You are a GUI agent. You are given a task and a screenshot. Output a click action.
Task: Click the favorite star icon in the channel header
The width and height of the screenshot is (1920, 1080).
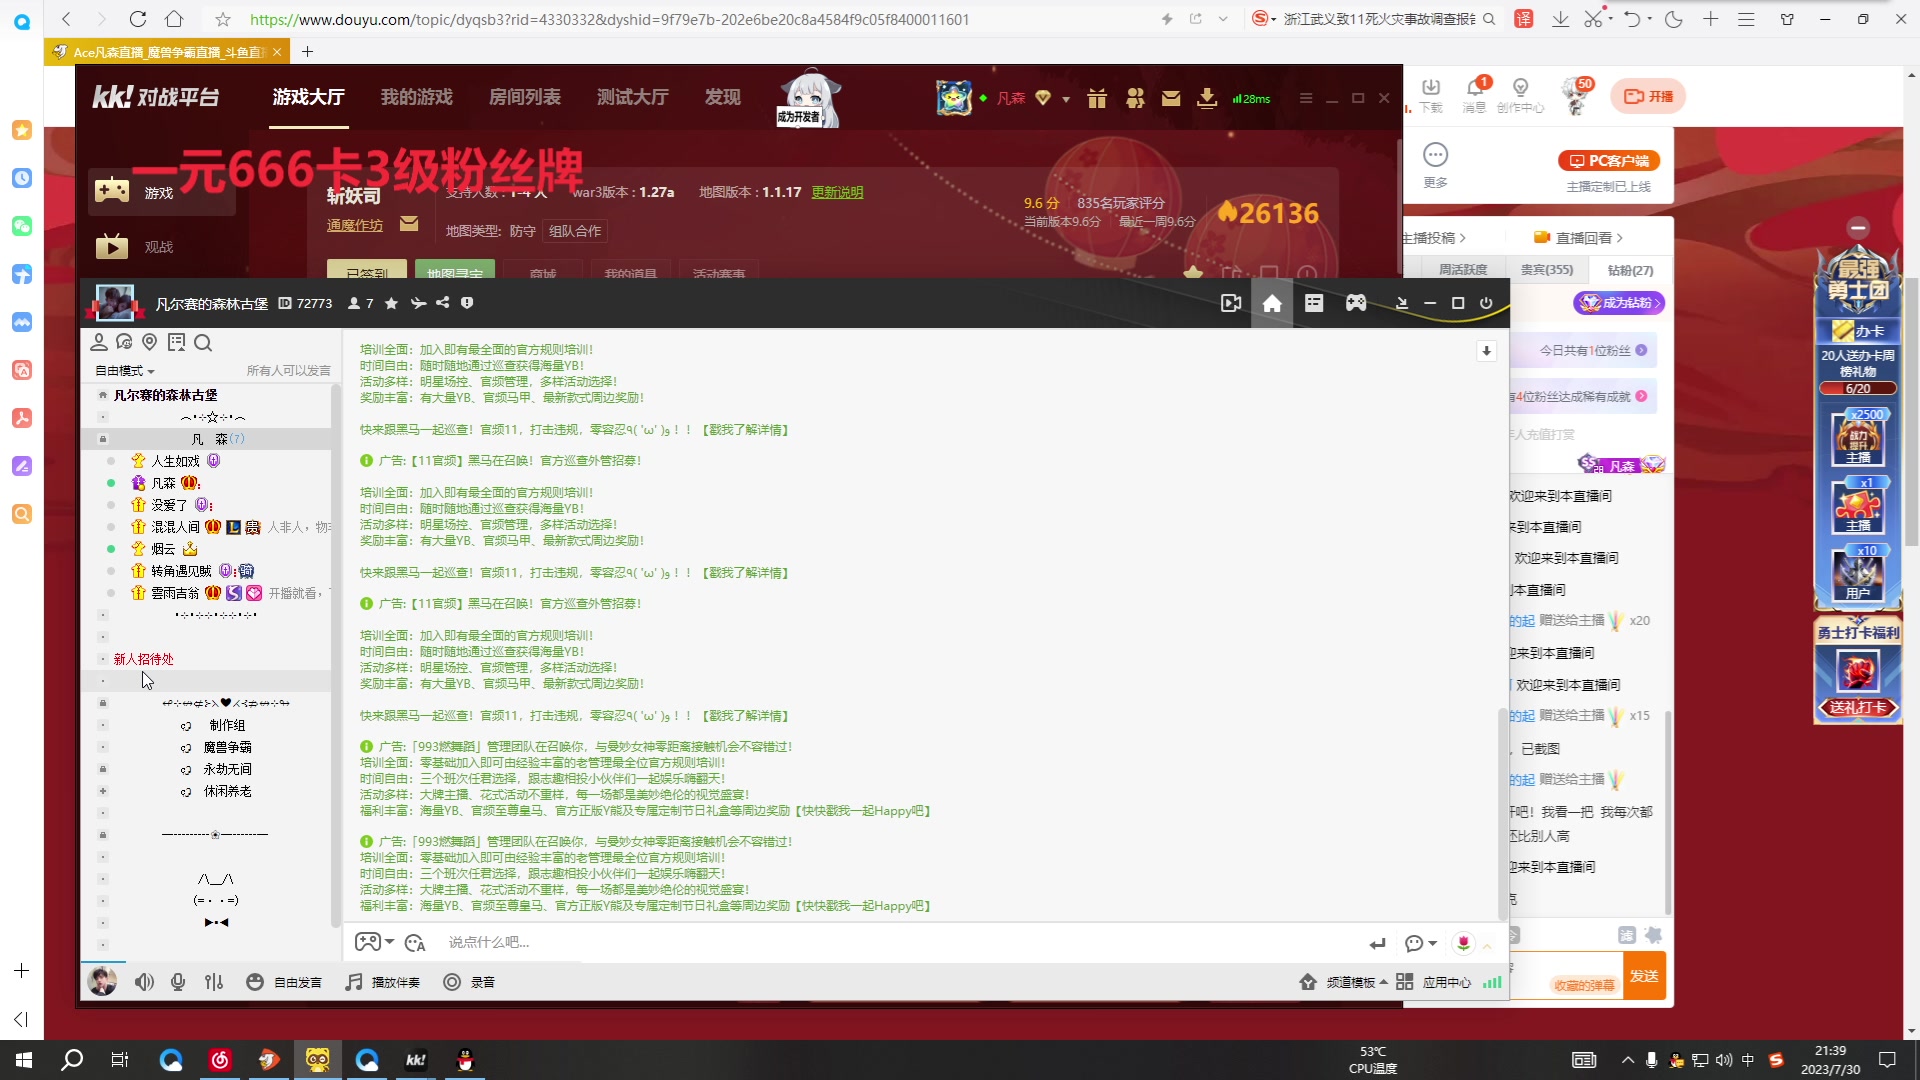392,303
